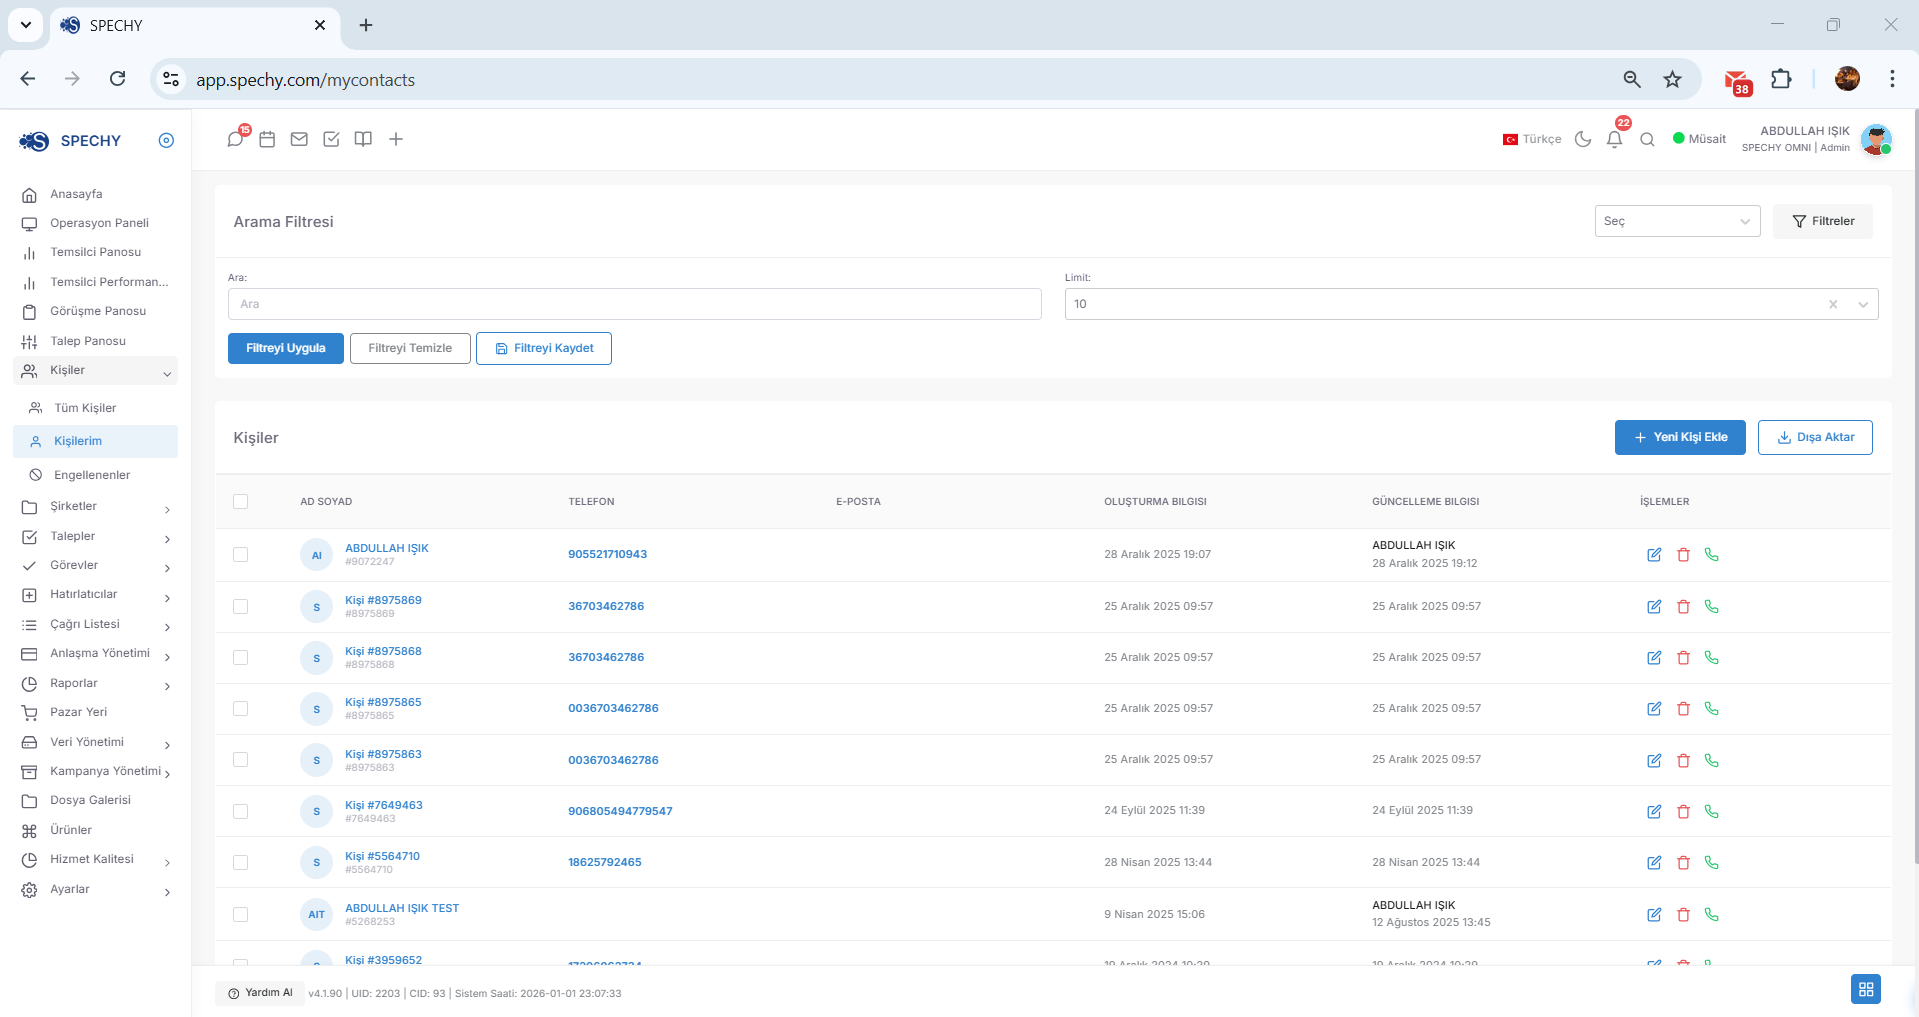Open browser extensions puzzle icon

[x=1781, y=79]
